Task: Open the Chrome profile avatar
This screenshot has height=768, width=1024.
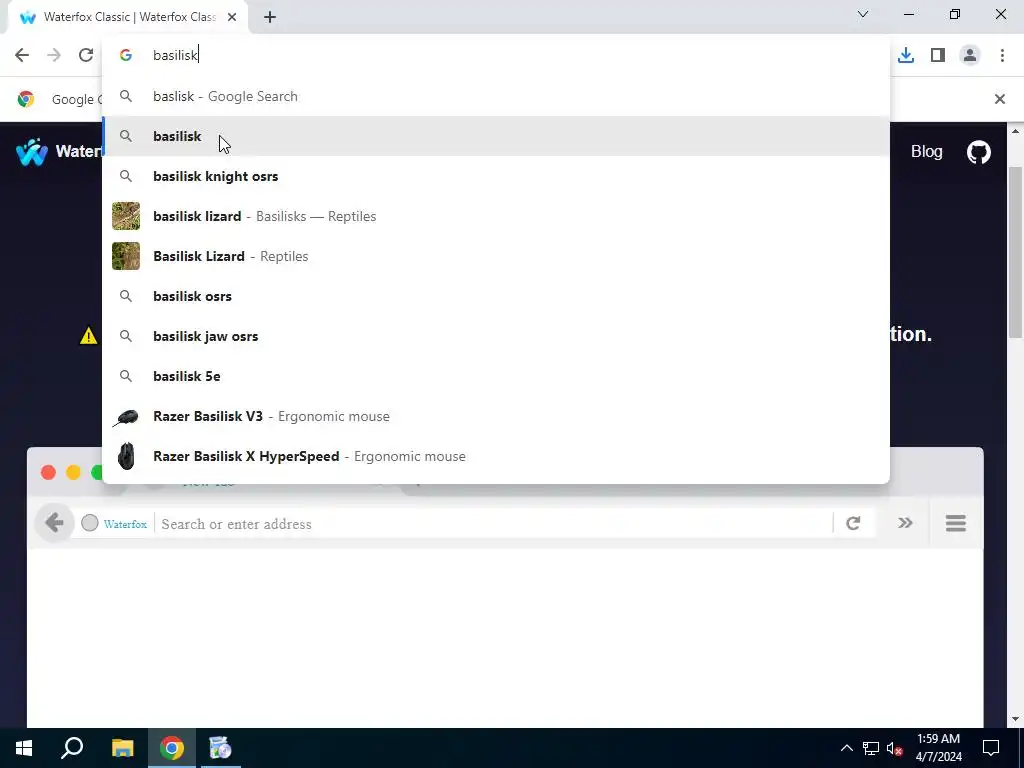Action: [x=970, y=55]
